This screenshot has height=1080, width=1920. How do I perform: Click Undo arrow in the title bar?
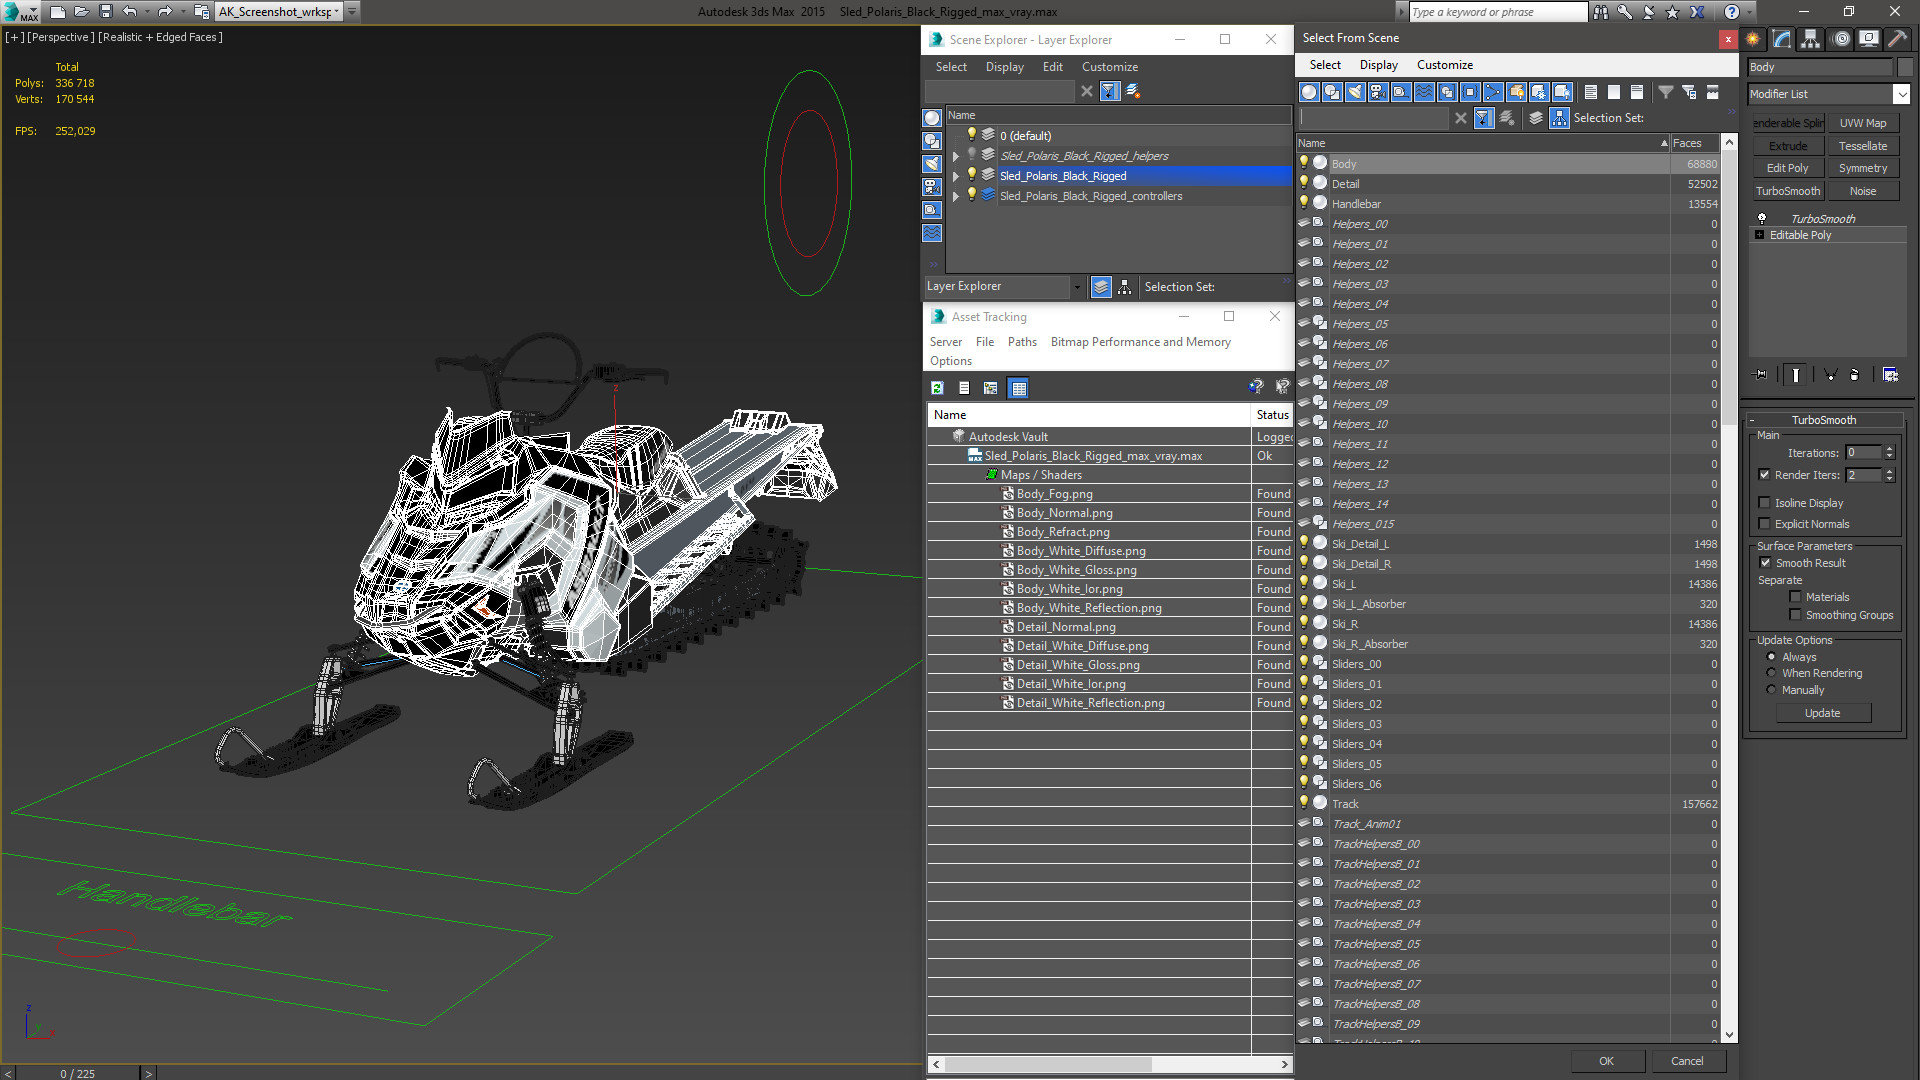point(129,12)
